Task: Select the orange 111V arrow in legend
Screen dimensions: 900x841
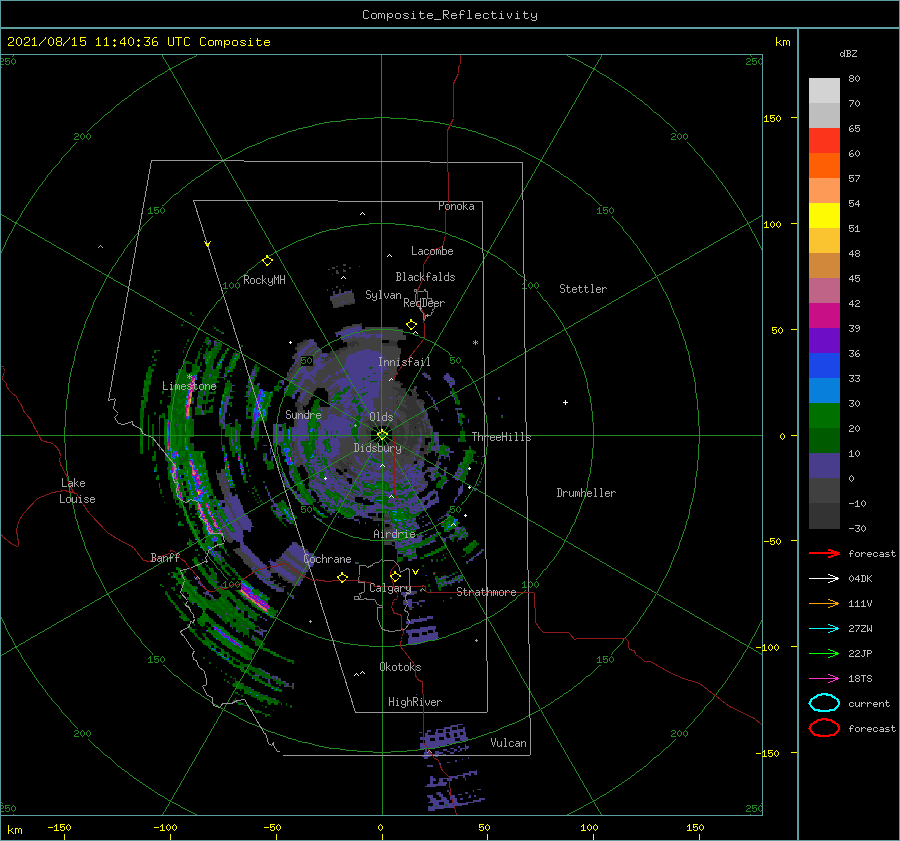Action: coord(824,603)
